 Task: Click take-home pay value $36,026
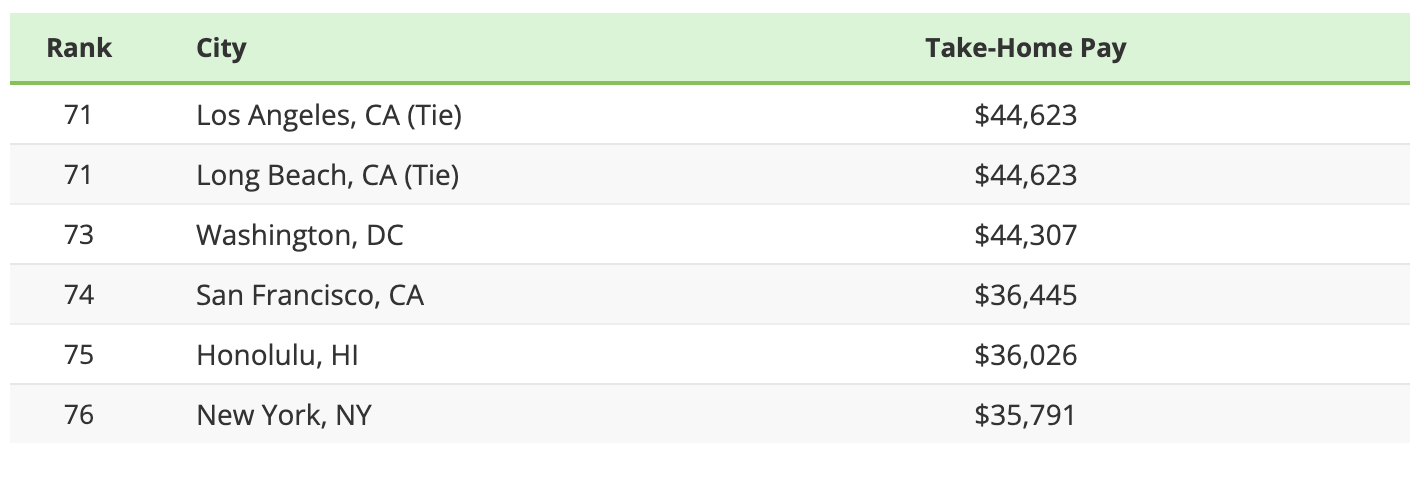click(1025, 355)
